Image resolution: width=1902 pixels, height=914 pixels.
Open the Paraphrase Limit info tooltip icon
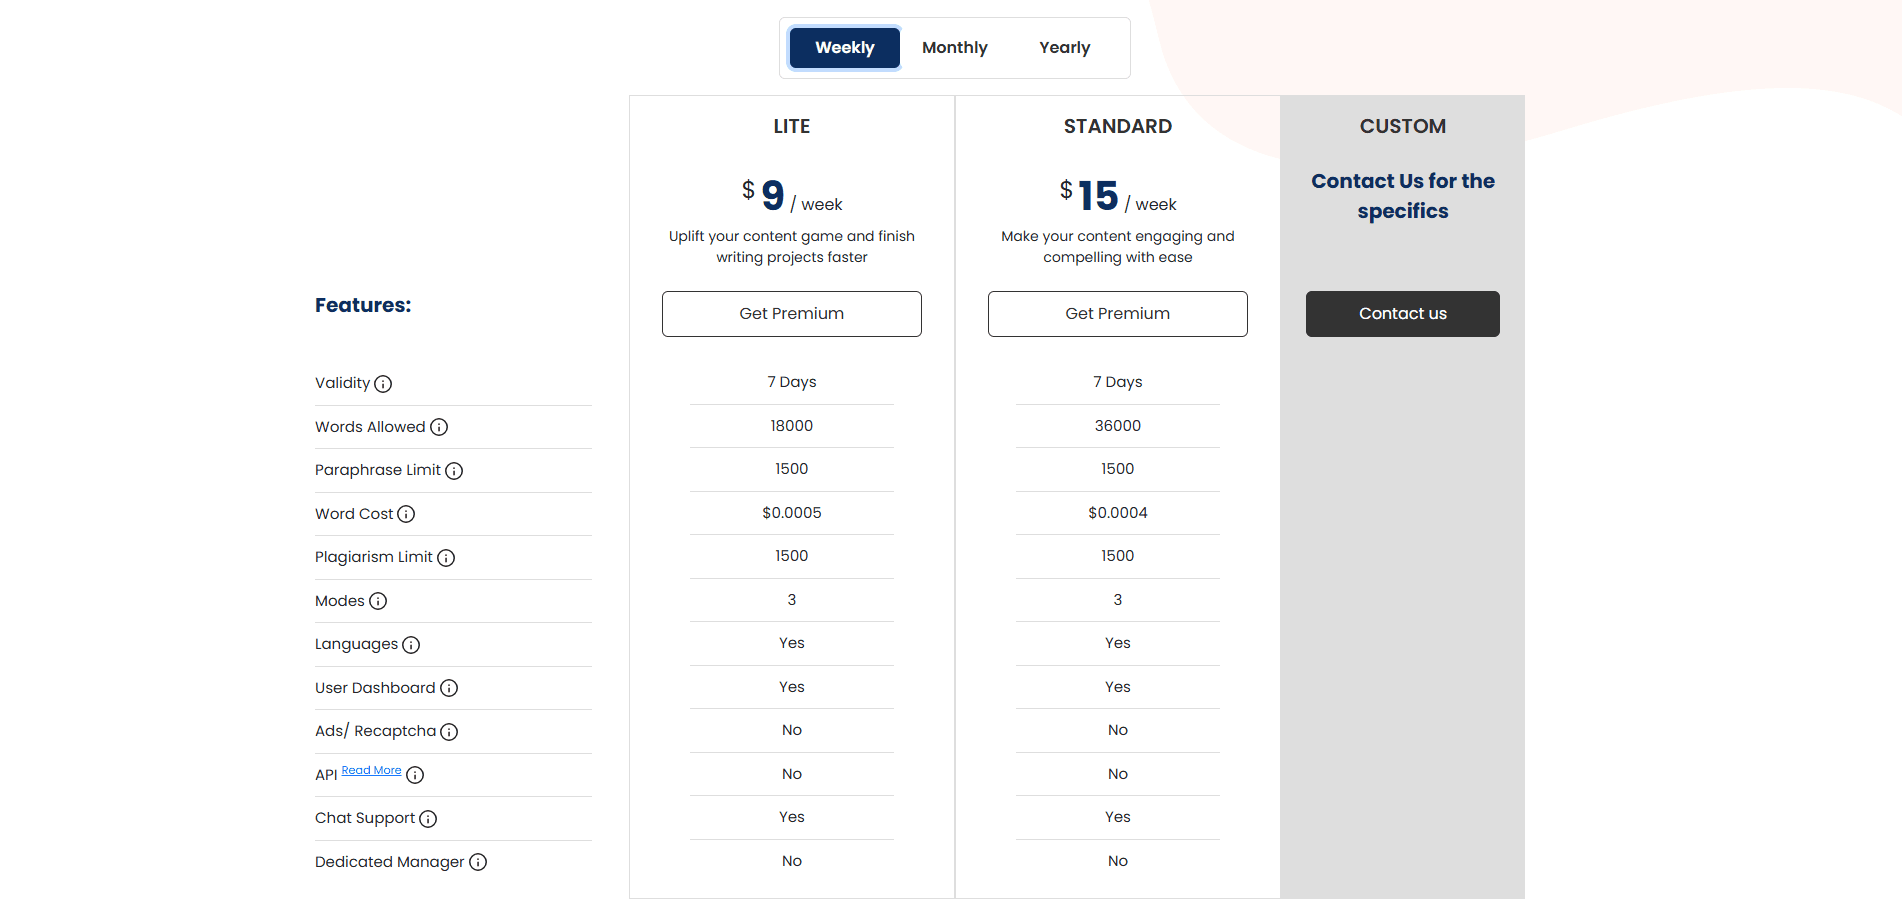[x=454, y=471]
